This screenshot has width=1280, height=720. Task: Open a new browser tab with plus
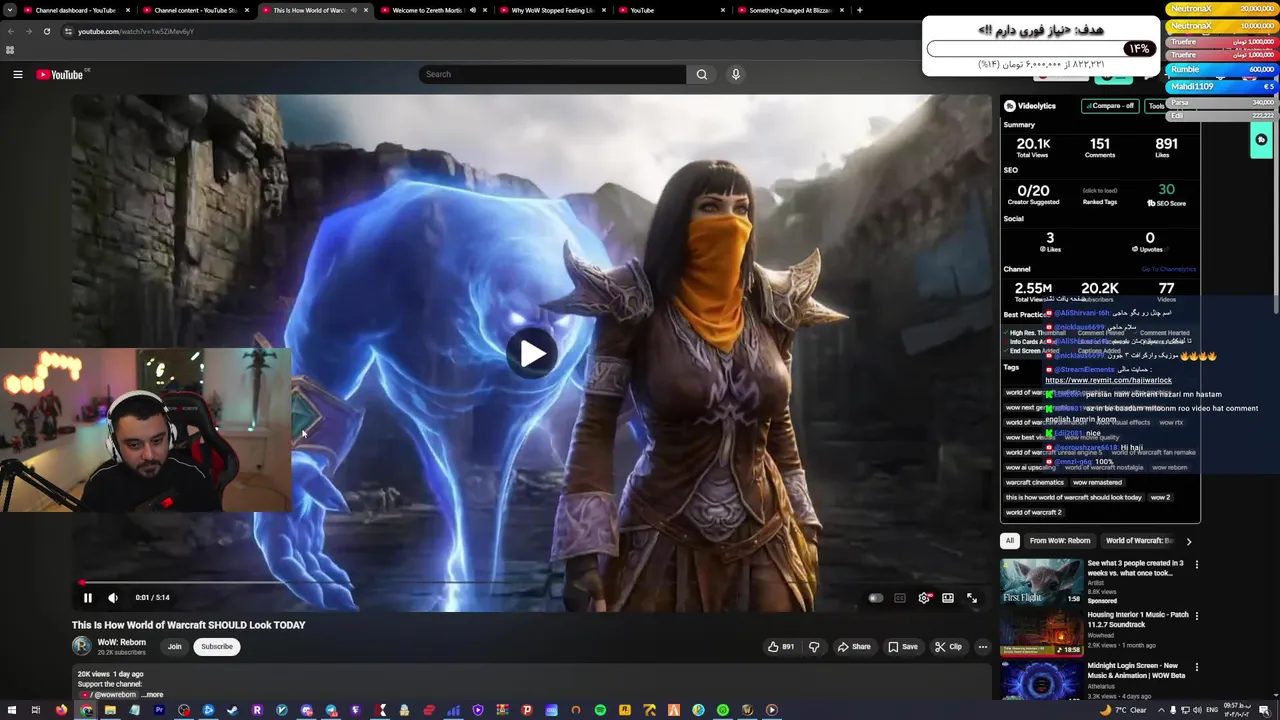[860, 10]
